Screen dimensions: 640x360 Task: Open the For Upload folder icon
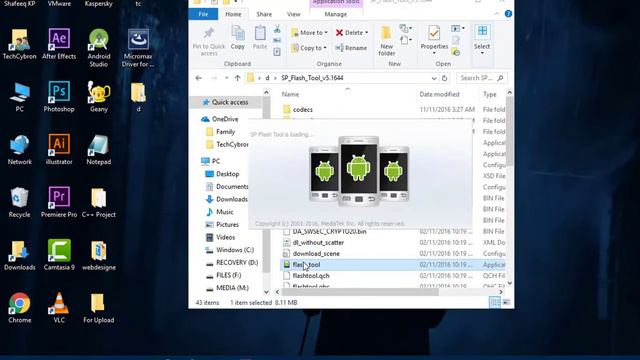[98, 308]
